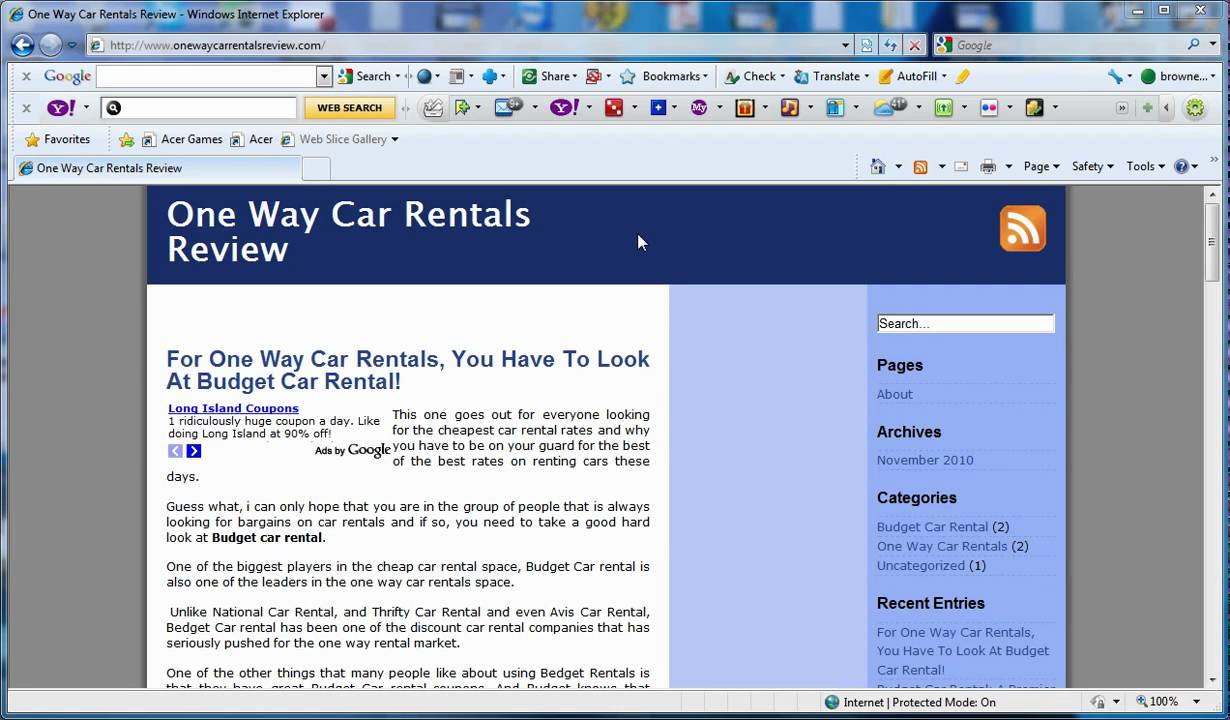
Task: Open the Acer Games favorite link
Action: tap(182, 139)
